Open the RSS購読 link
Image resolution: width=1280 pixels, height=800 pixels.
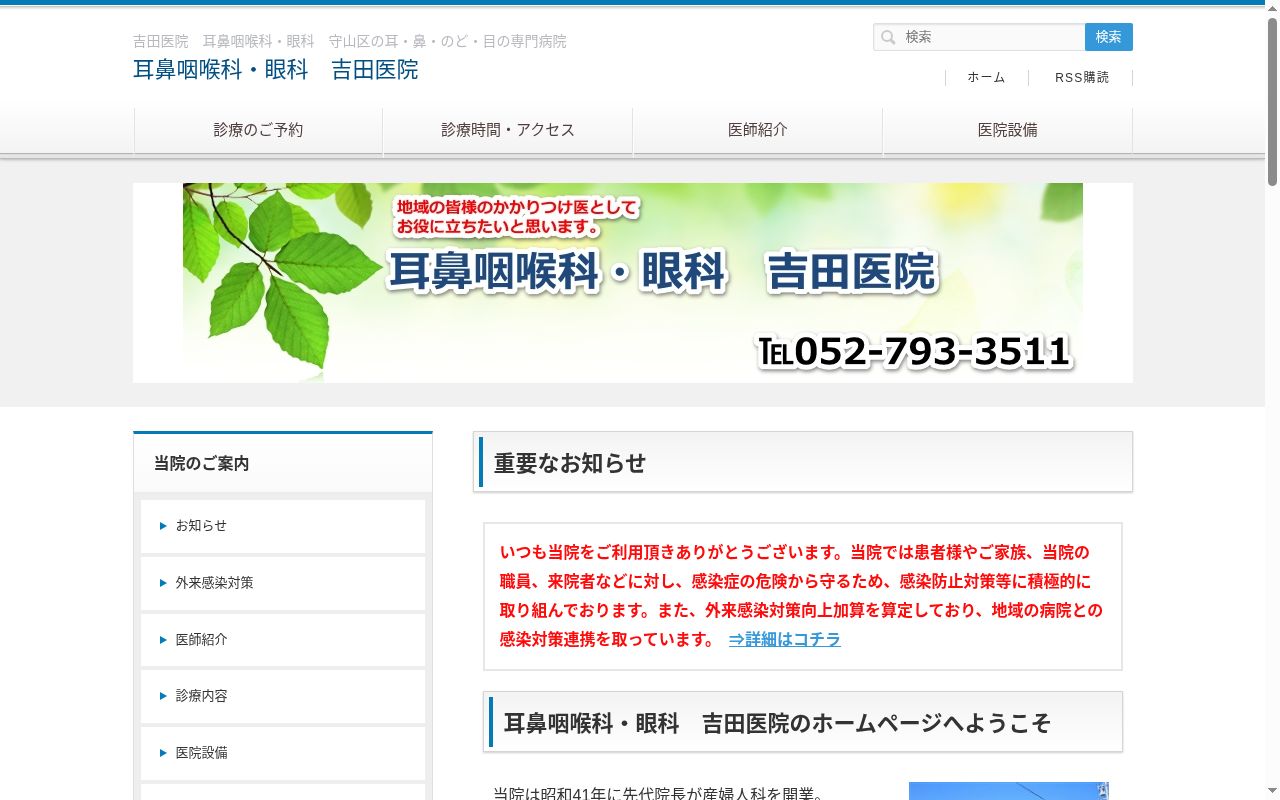[x=1082, y=77]
